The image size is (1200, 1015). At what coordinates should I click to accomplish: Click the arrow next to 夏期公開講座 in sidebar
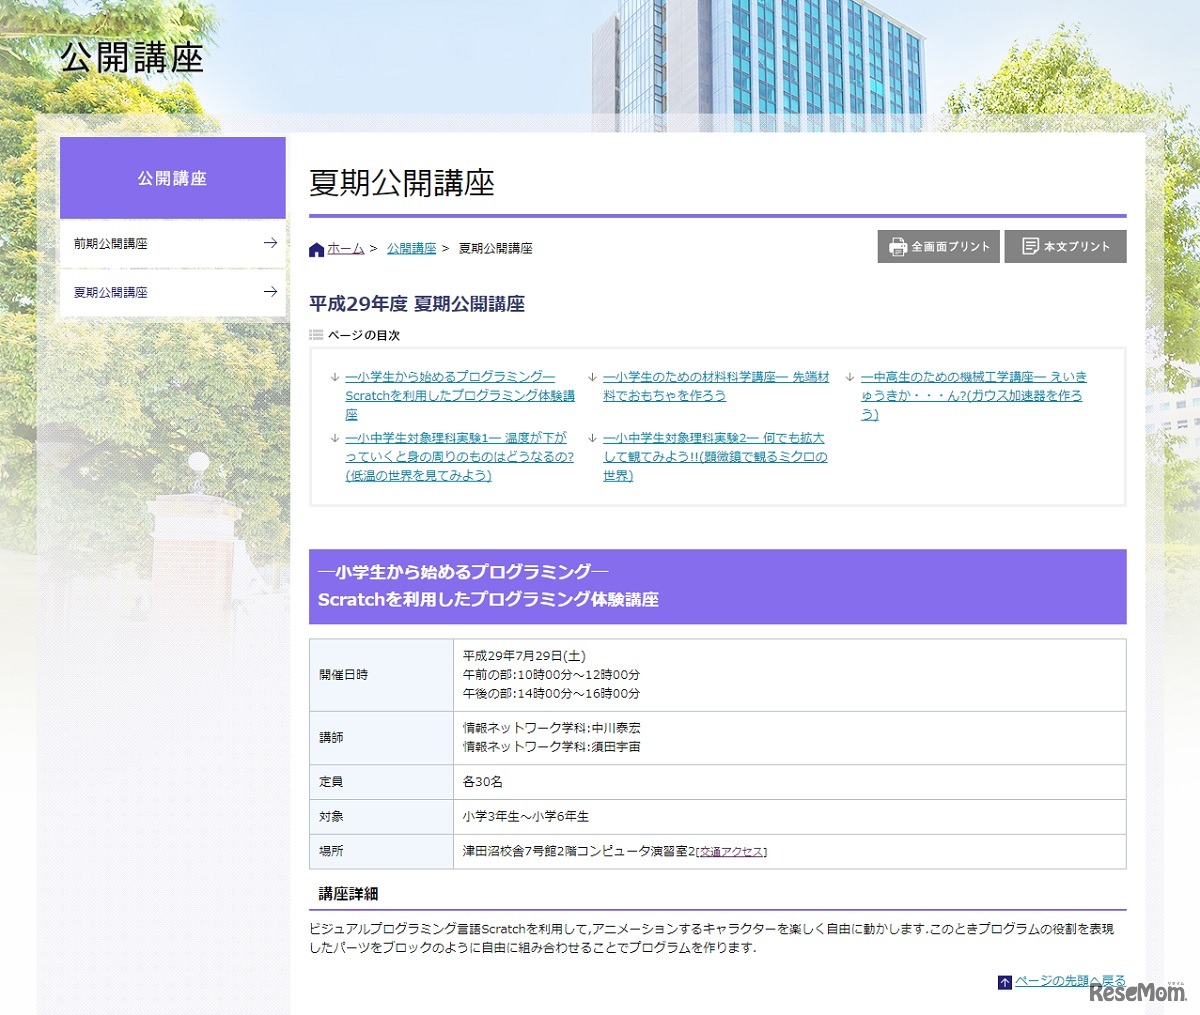click(x=270, y=292)
